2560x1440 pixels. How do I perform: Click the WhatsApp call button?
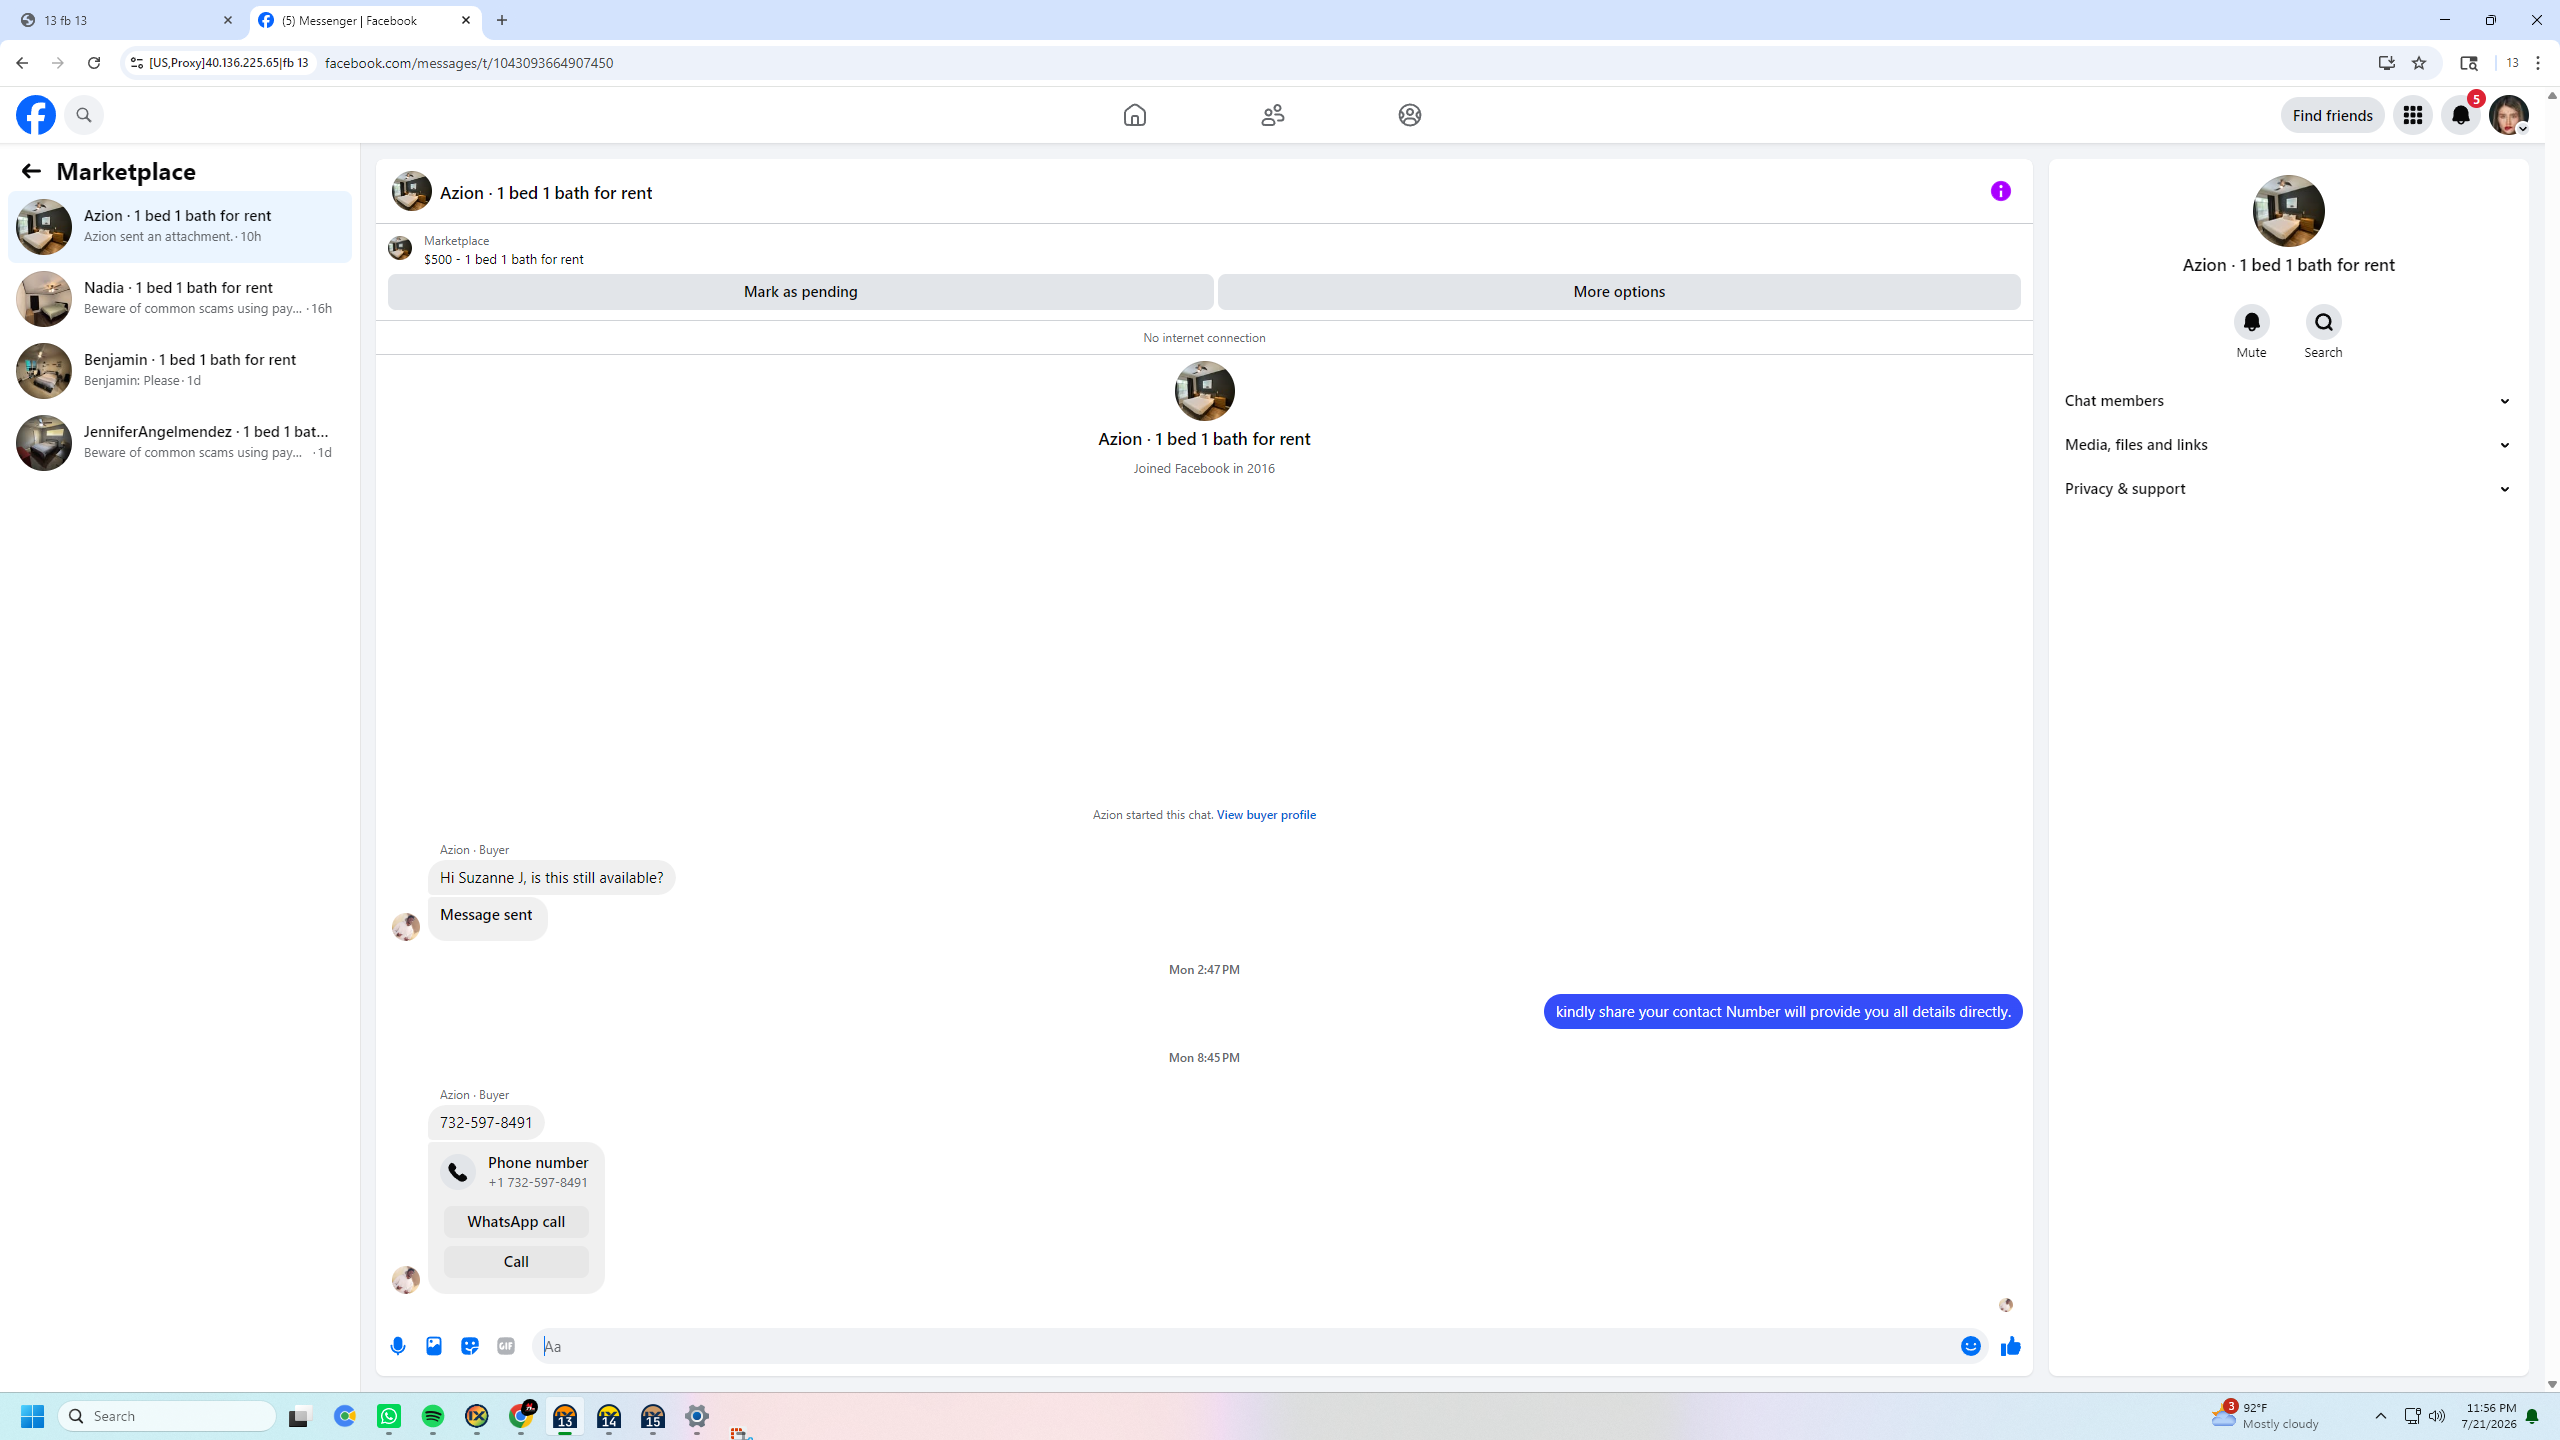[x=516, y=1222]
